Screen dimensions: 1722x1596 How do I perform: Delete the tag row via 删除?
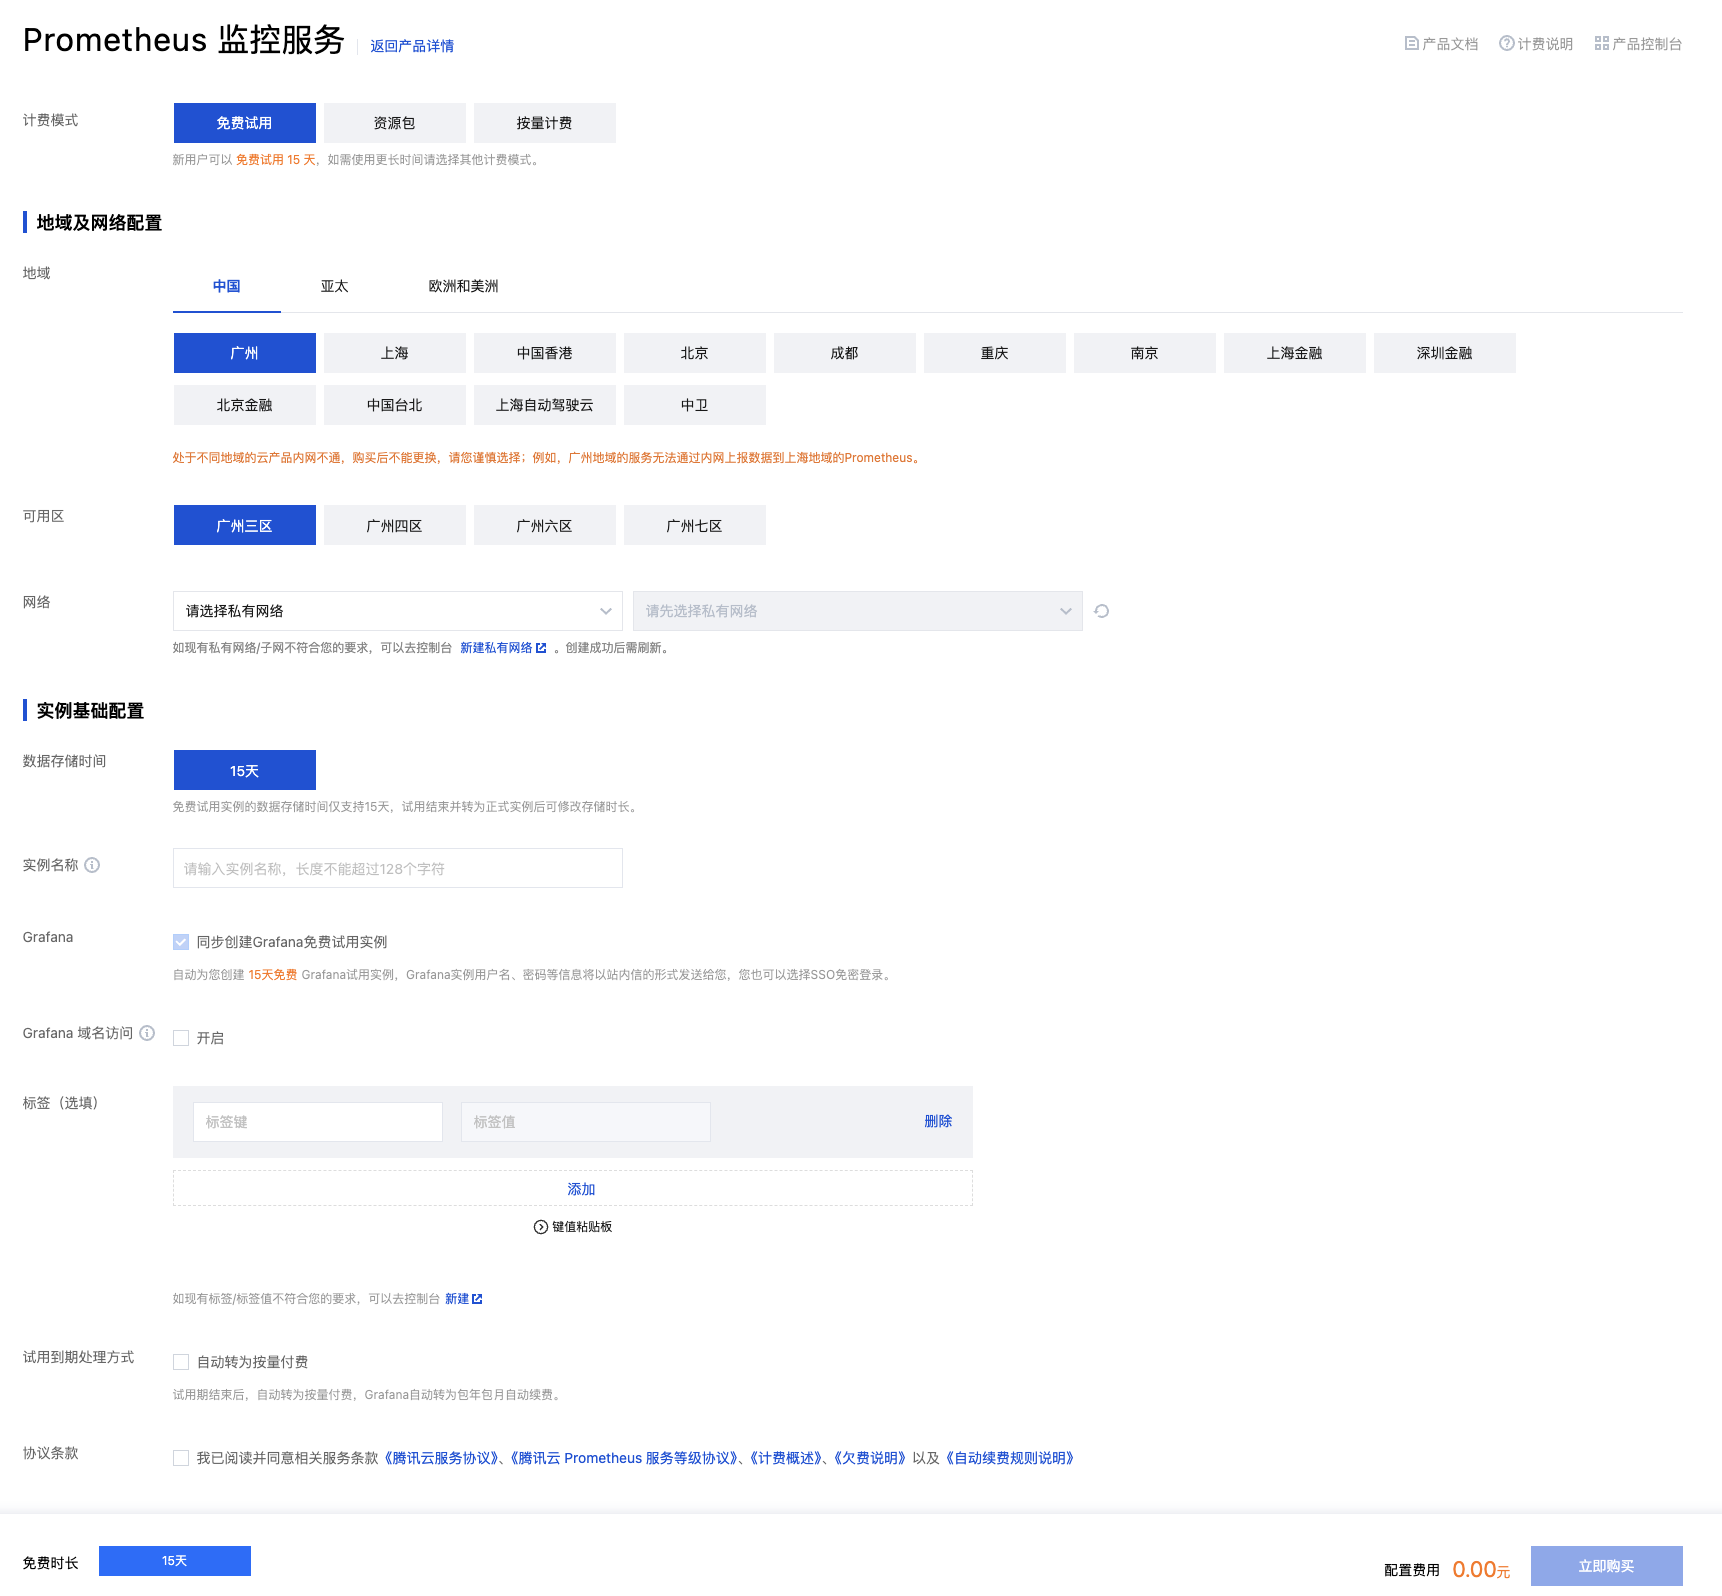[938, 1122]
